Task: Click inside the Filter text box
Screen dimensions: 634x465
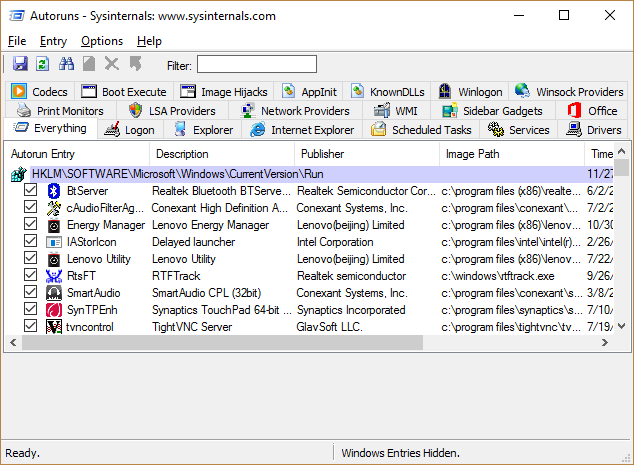Action: pos(257,64)
